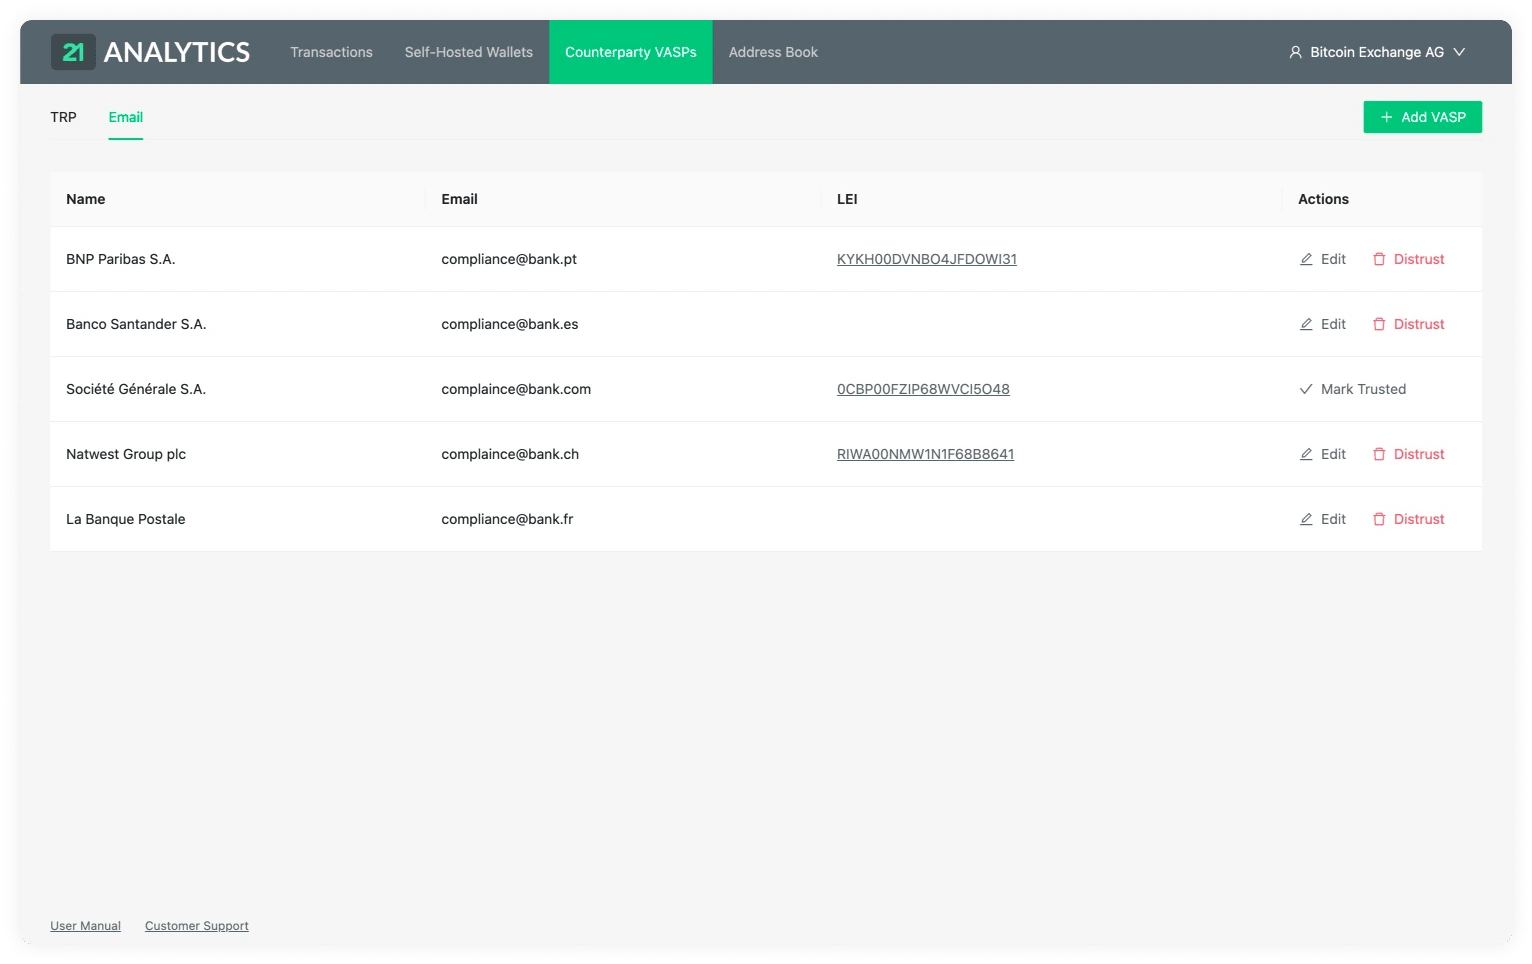
Task: Select the Counterparty VASPs section
Action: [x=631, y=52]
